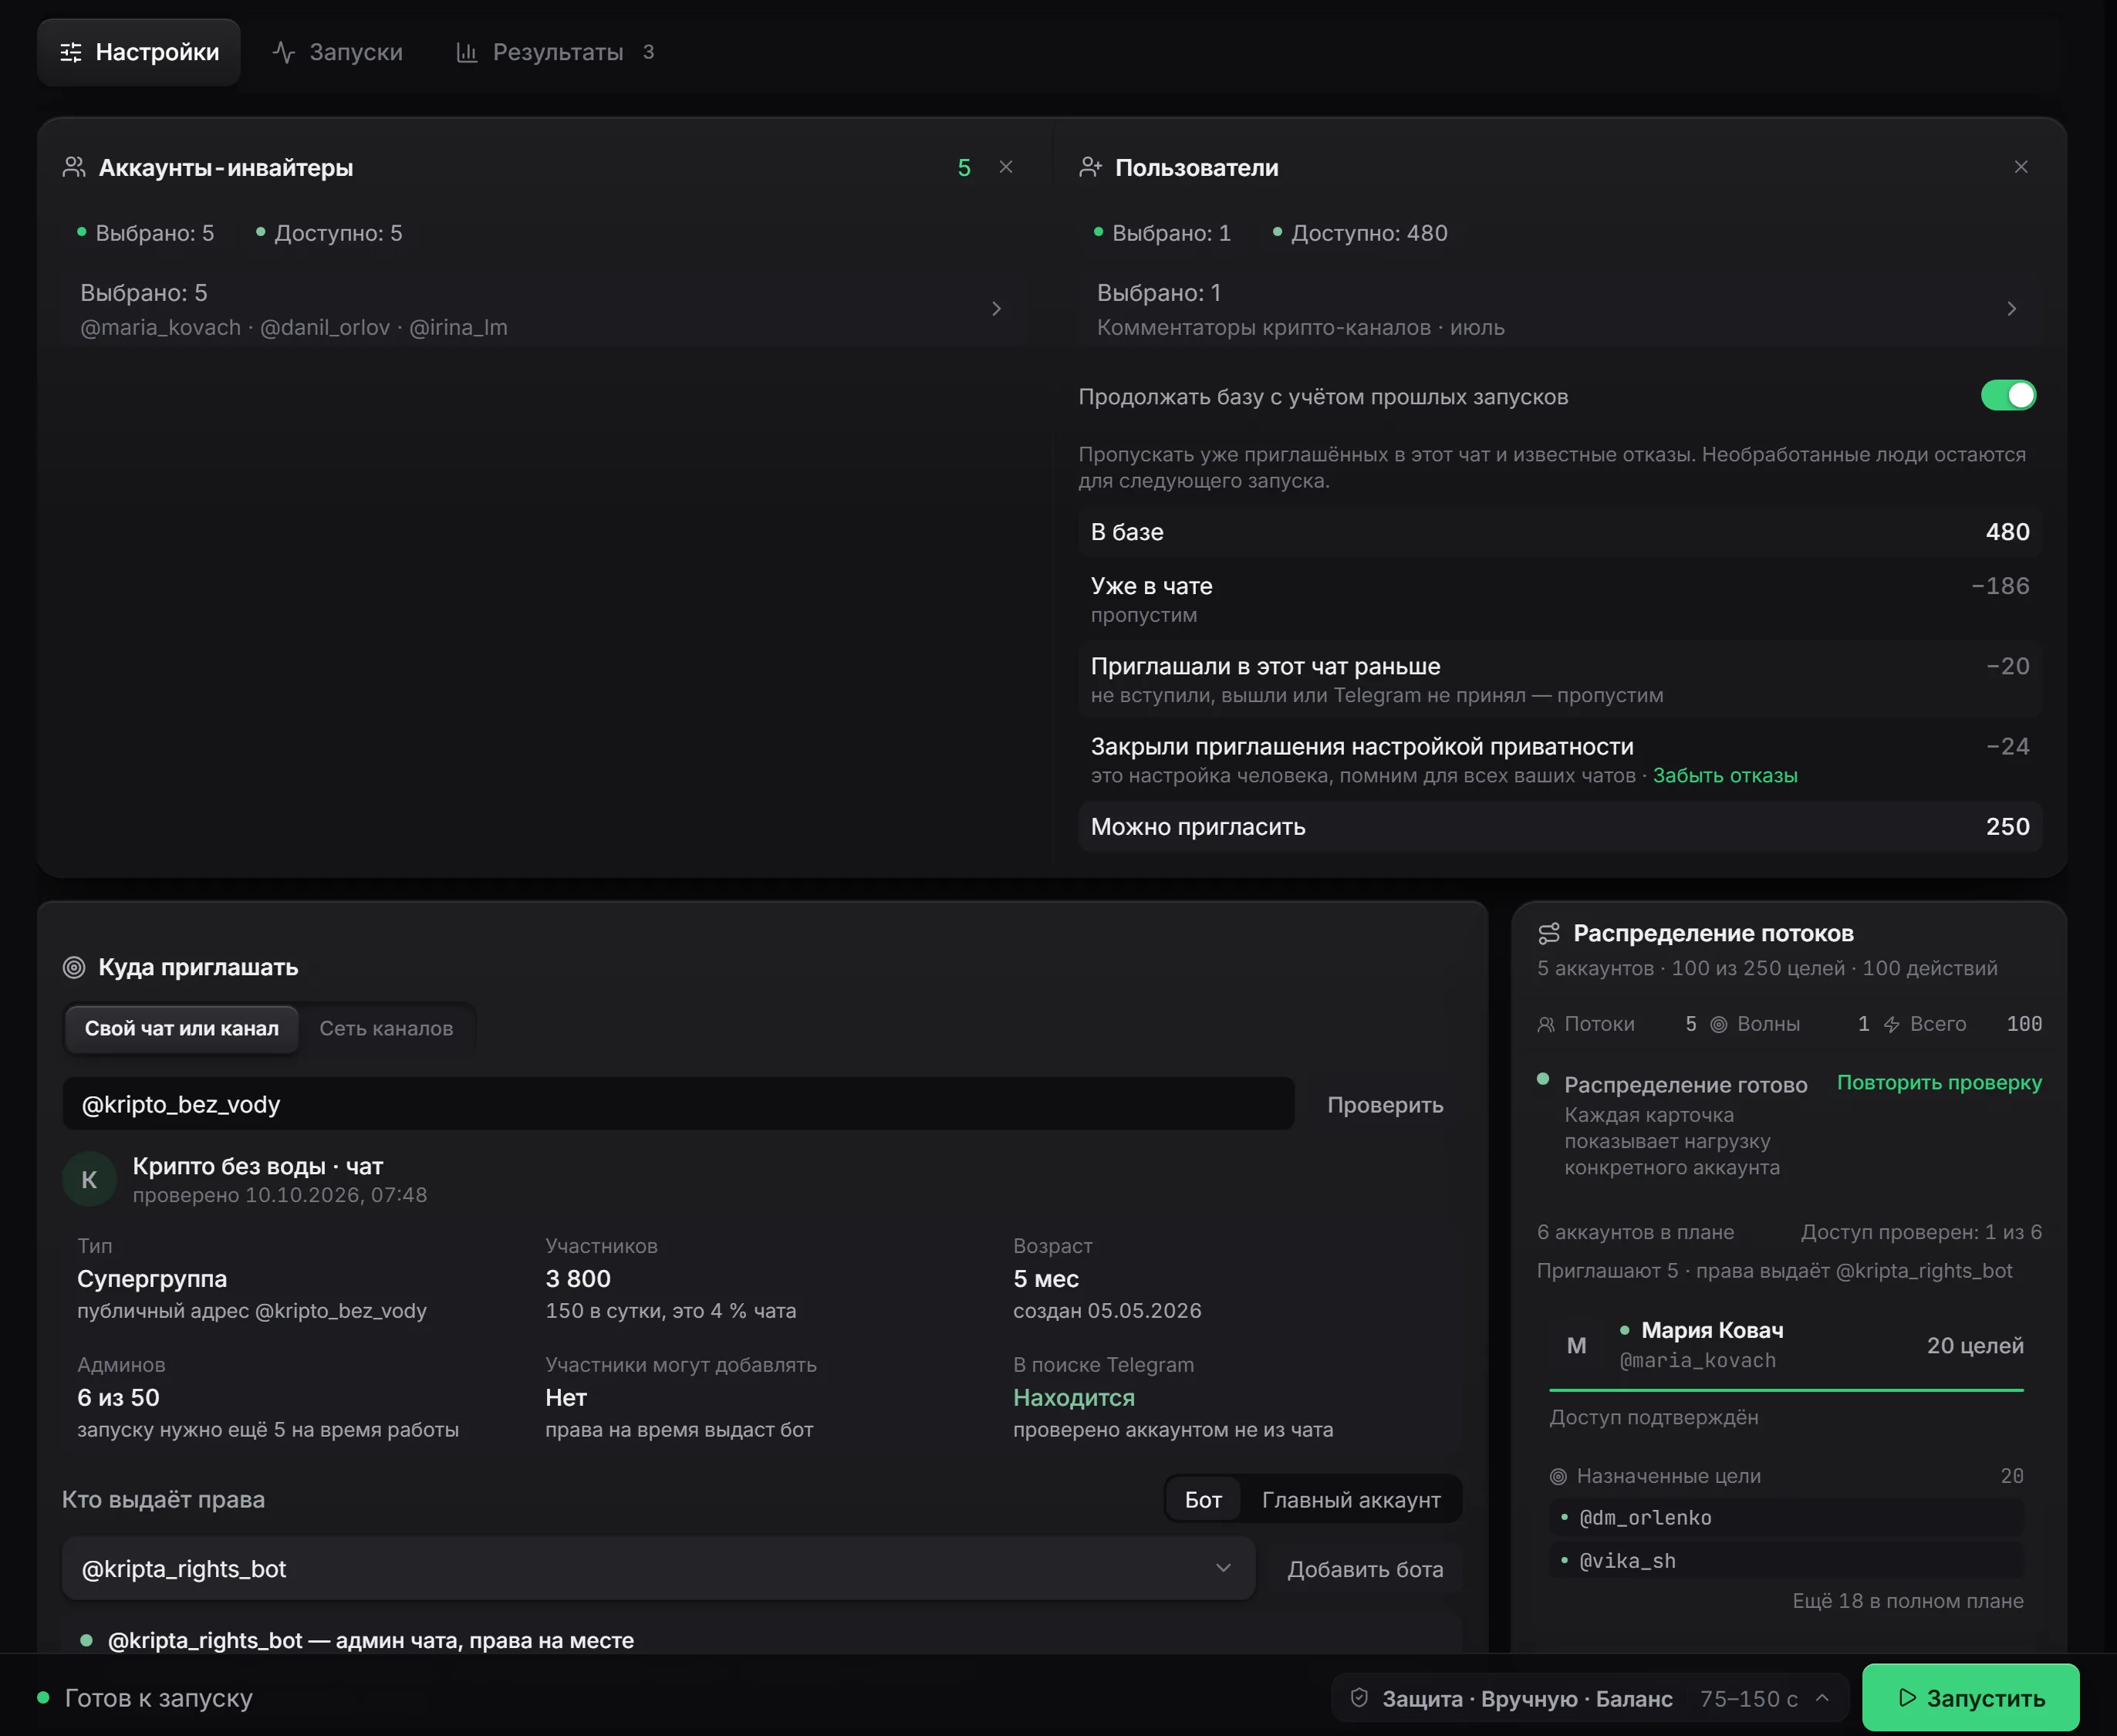Click the Проверить button
Image resolution: width=2117 pixels, height=1736 pixels.
(1385, 1104)
